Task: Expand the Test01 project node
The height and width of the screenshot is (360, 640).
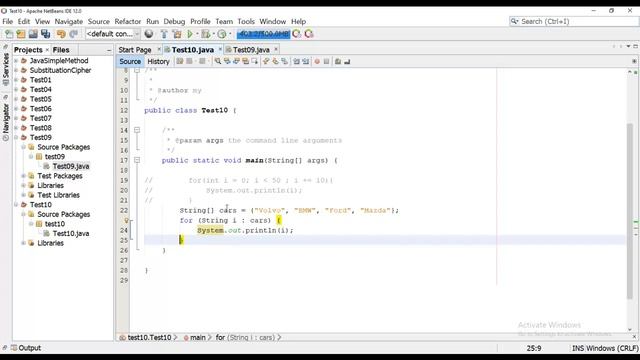Action: click(16, 80)
